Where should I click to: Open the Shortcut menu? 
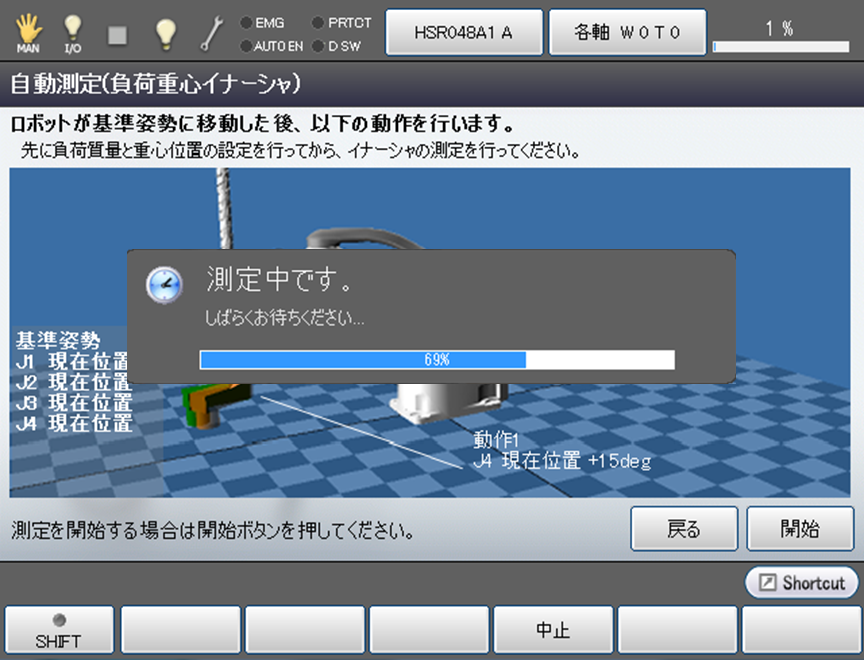[x=802, y=583]
